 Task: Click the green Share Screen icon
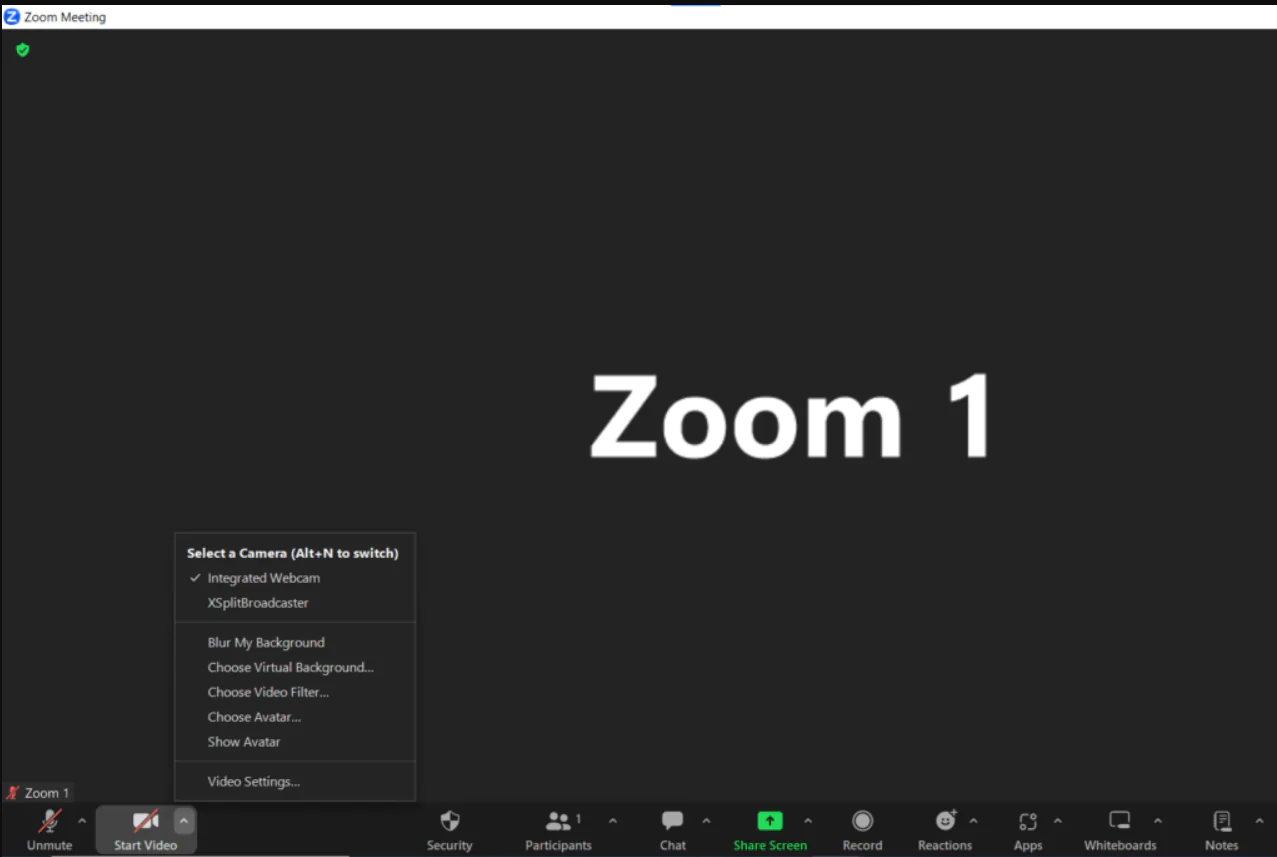pyautogui.click(x=769, y=821)
